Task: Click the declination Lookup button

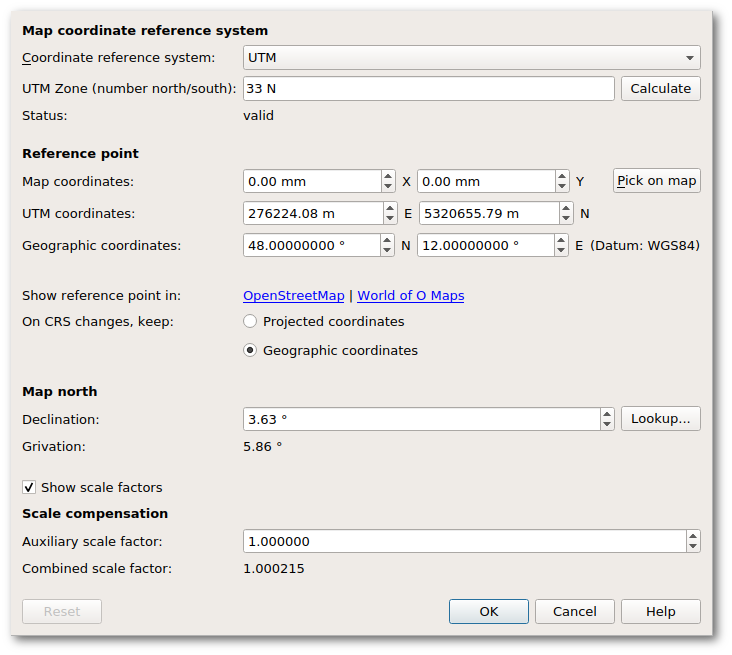Action: pyautogui.click(x=661, y=418)
